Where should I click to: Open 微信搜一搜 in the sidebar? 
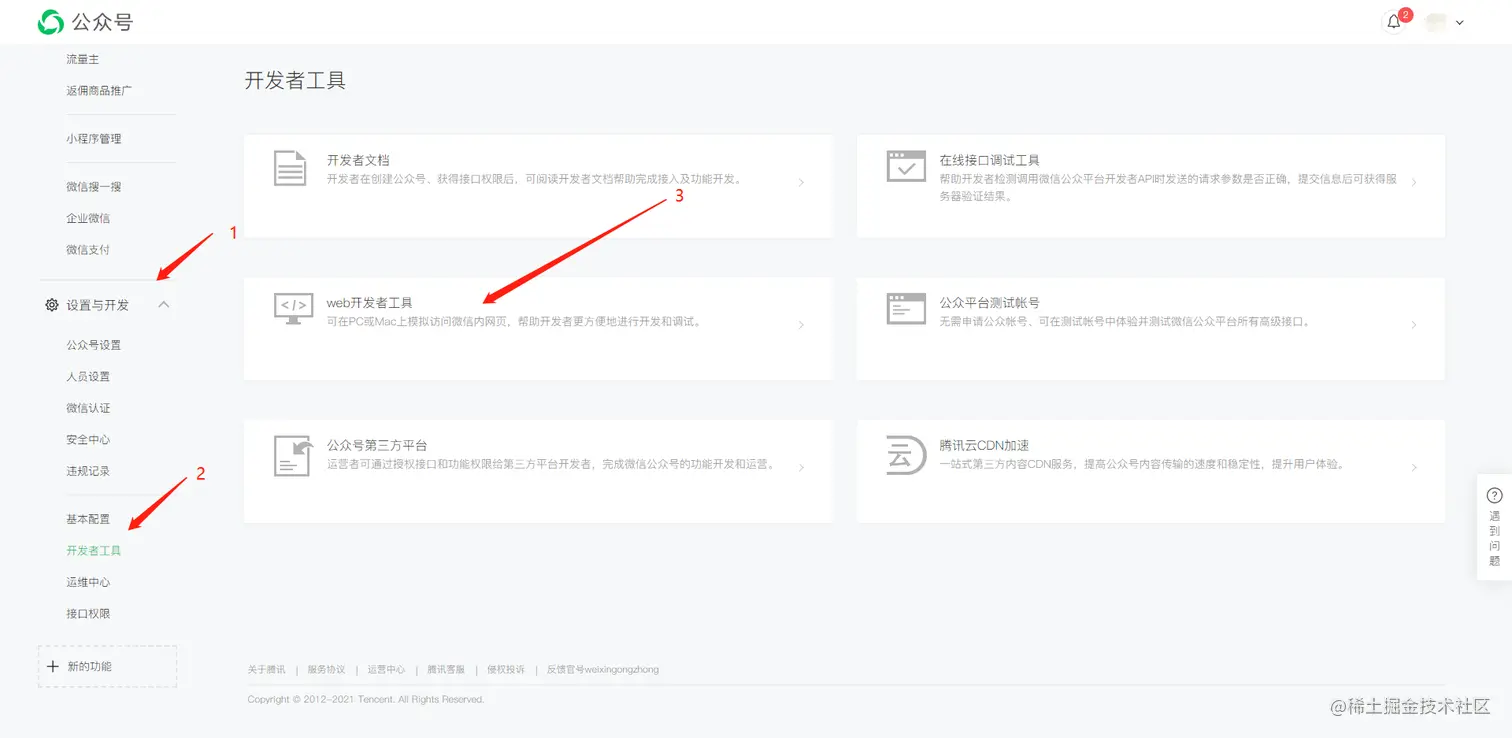[x=94, y=187]
